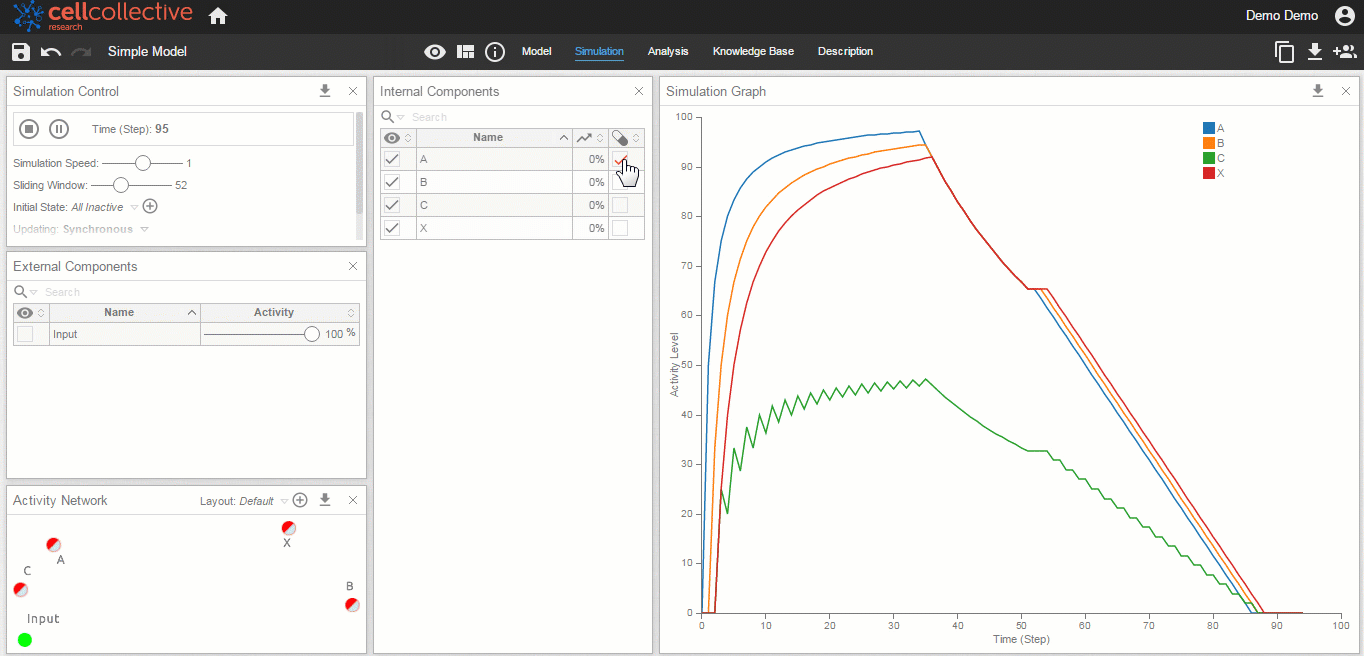This screenshot has width=1364, height=656.
Task: Uncheck visibility of component X
Action: [x=392, y=228]
